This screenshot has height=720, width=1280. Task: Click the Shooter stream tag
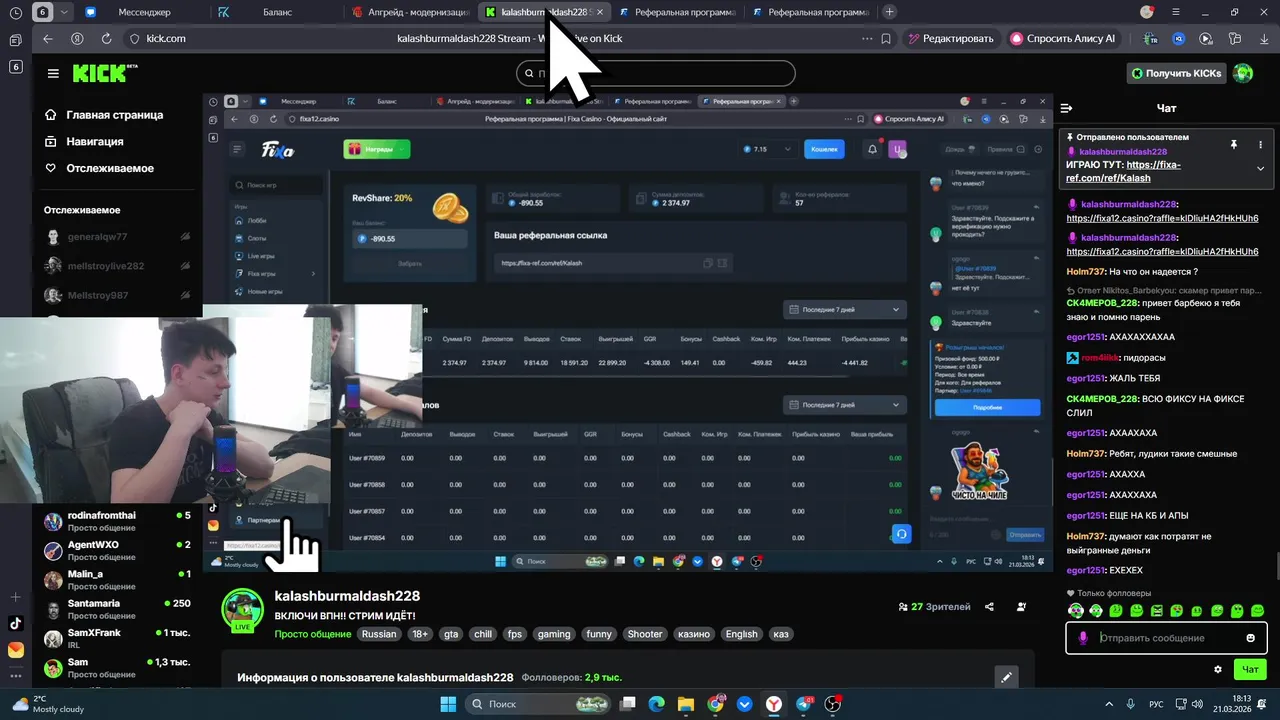click(644, 634)
